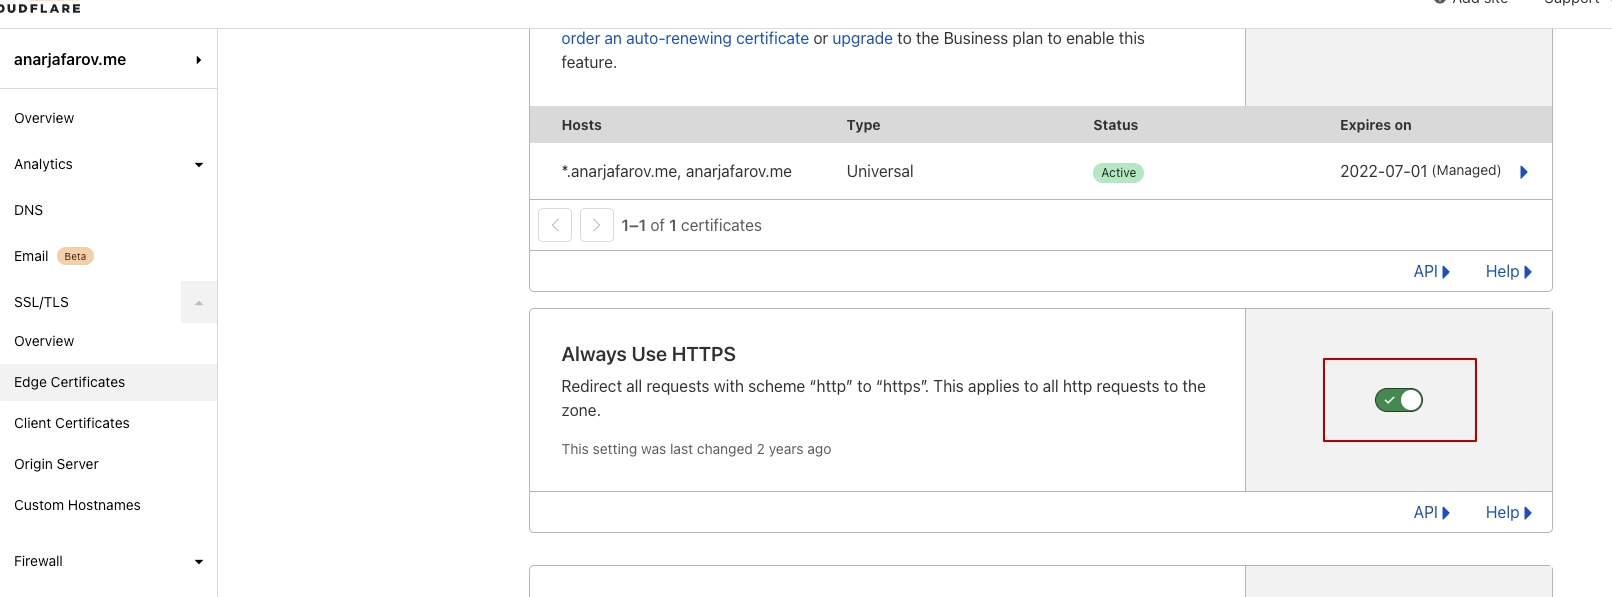Select the Expires on column header
Image resolution: width=1612 pixels, height=597 pixels.
point(1376,125)
